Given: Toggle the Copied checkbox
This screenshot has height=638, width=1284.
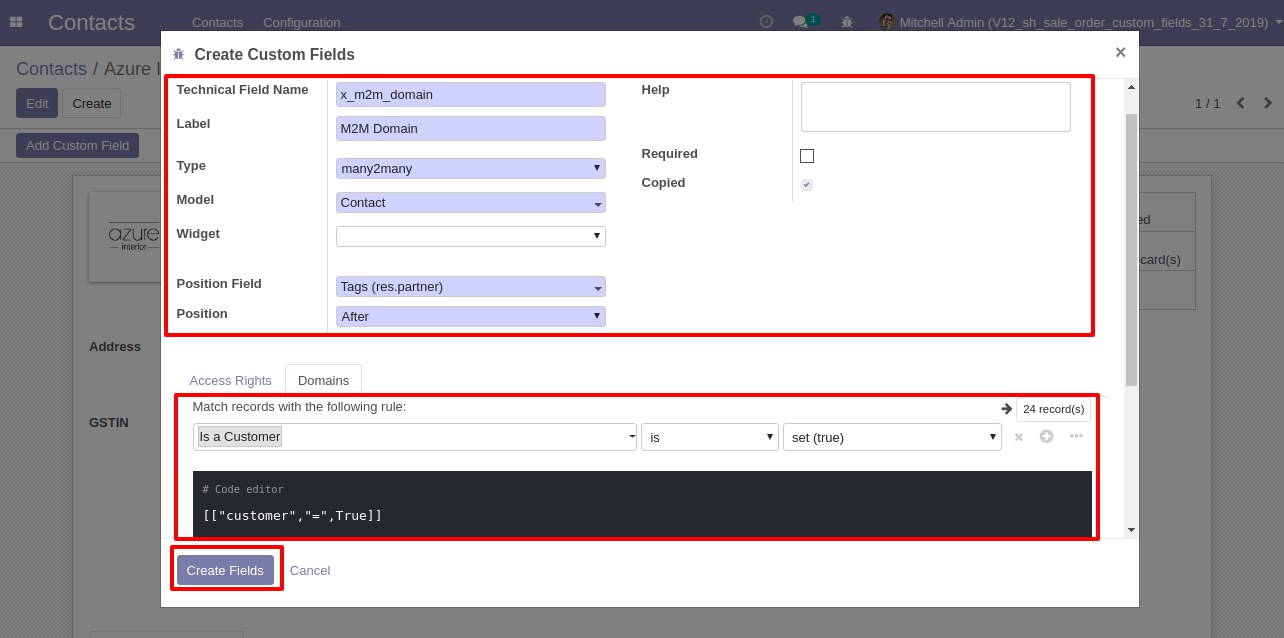Looking at the screenshot, I should [807, 185].
